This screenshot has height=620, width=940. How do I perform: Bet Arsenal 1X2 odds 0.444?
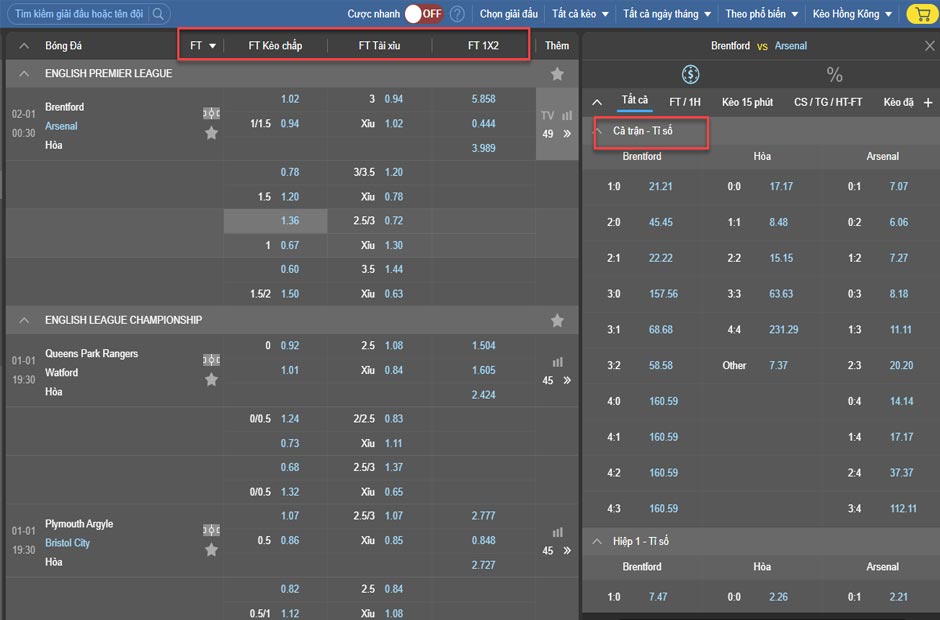pos(483,124)
